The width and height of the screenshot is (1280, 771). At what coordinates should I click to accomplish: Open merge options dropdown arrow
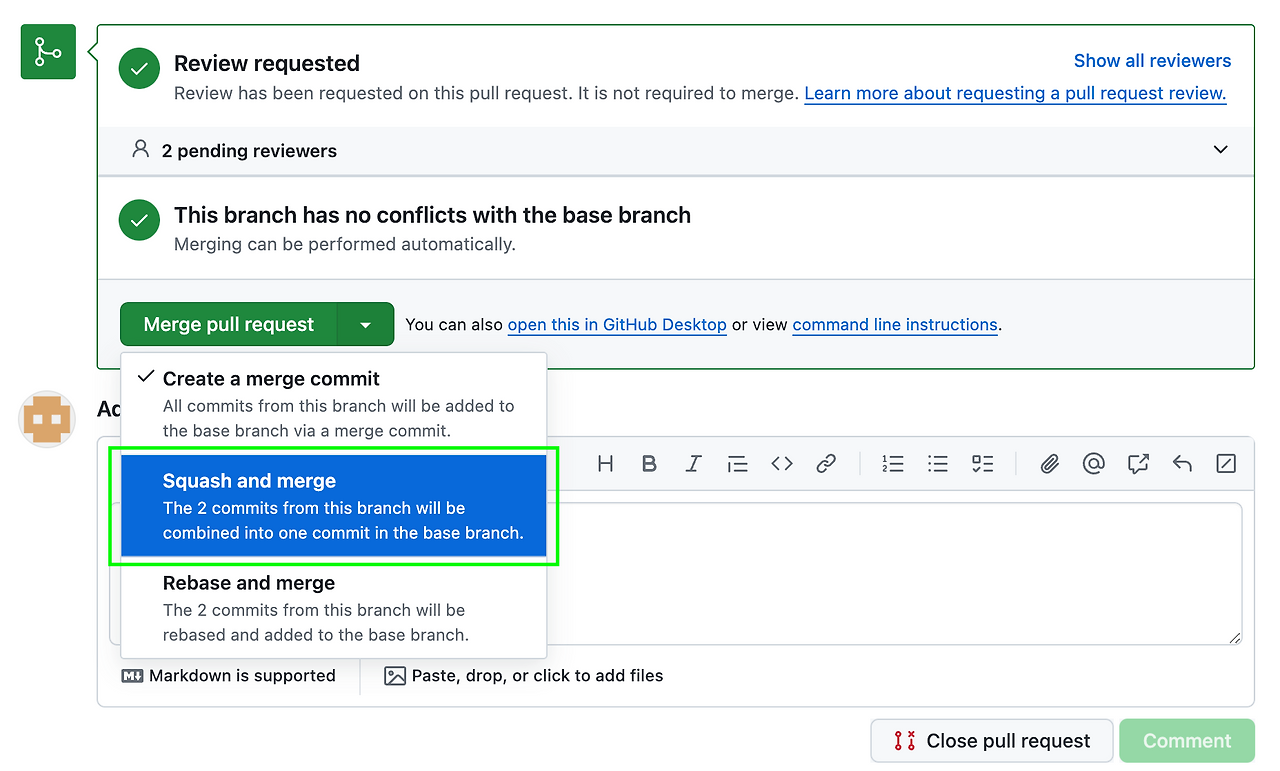pyautogui.click(x=366, y=325)
